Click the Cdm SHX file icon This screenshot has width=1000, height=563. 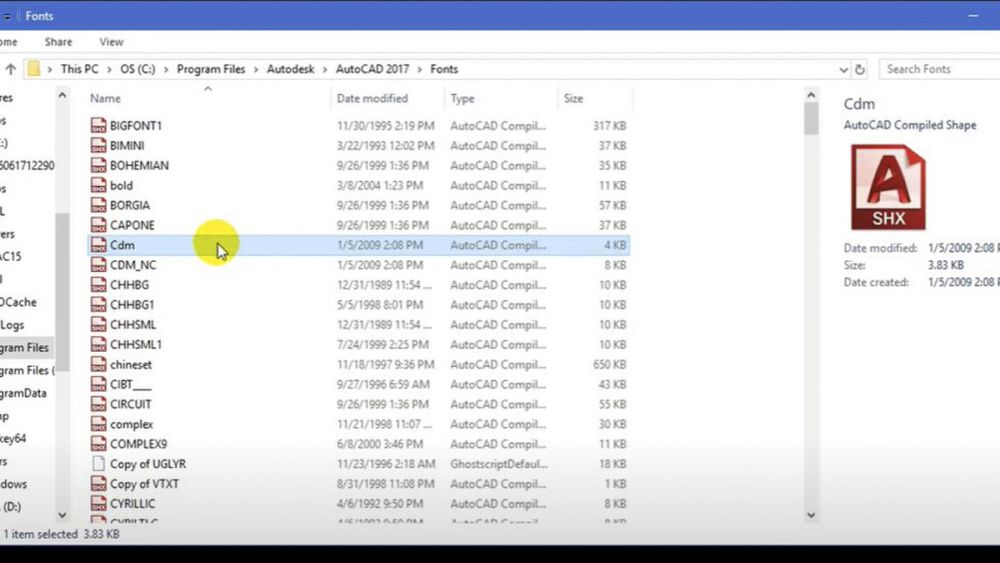pyautogui.click(x=98, y=245)
